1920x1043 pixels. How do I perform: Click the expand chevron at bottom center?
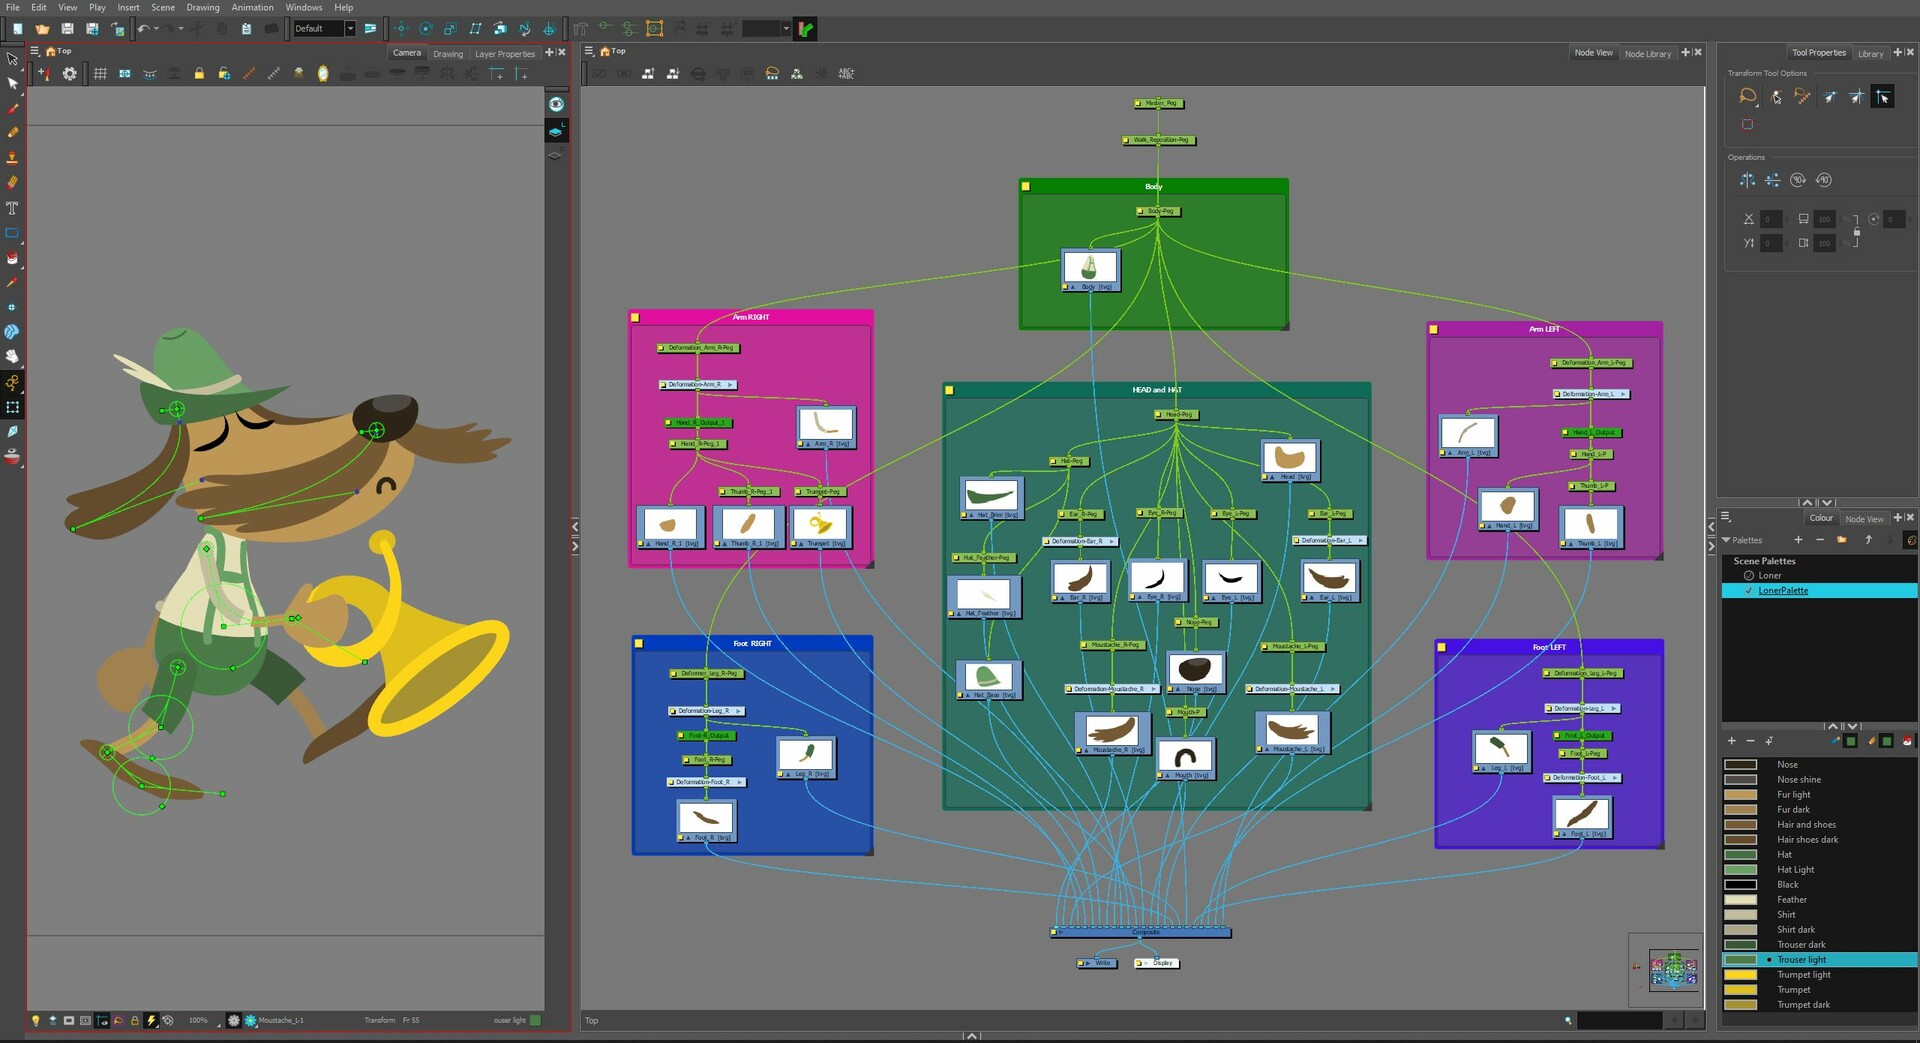972,1036
